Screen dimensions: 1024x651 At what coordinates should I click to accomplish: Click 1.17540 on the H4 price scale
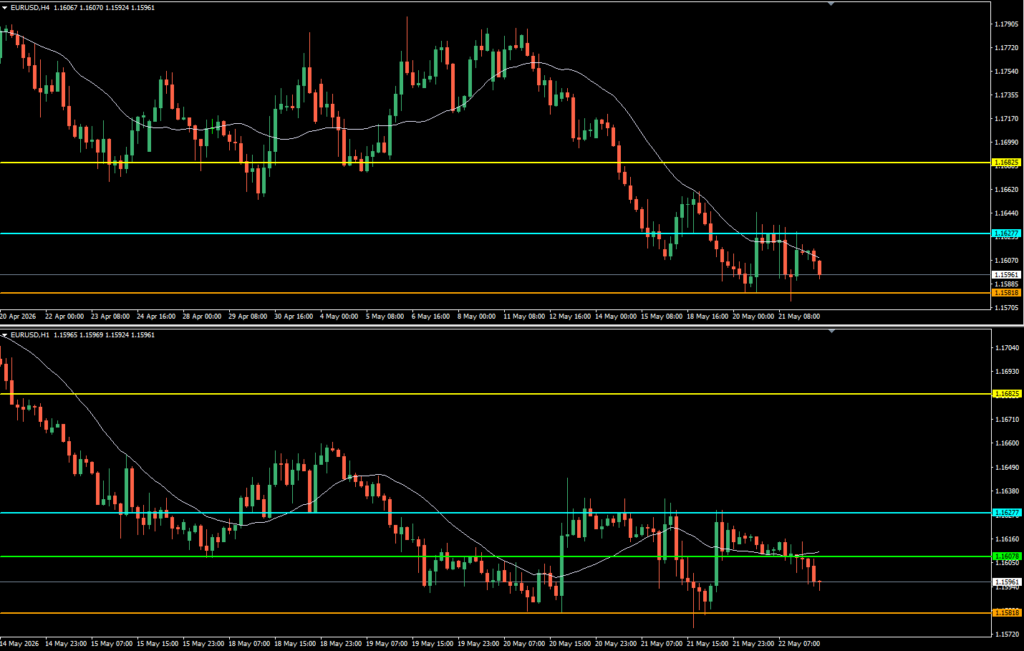click(x=1007, y=71)
